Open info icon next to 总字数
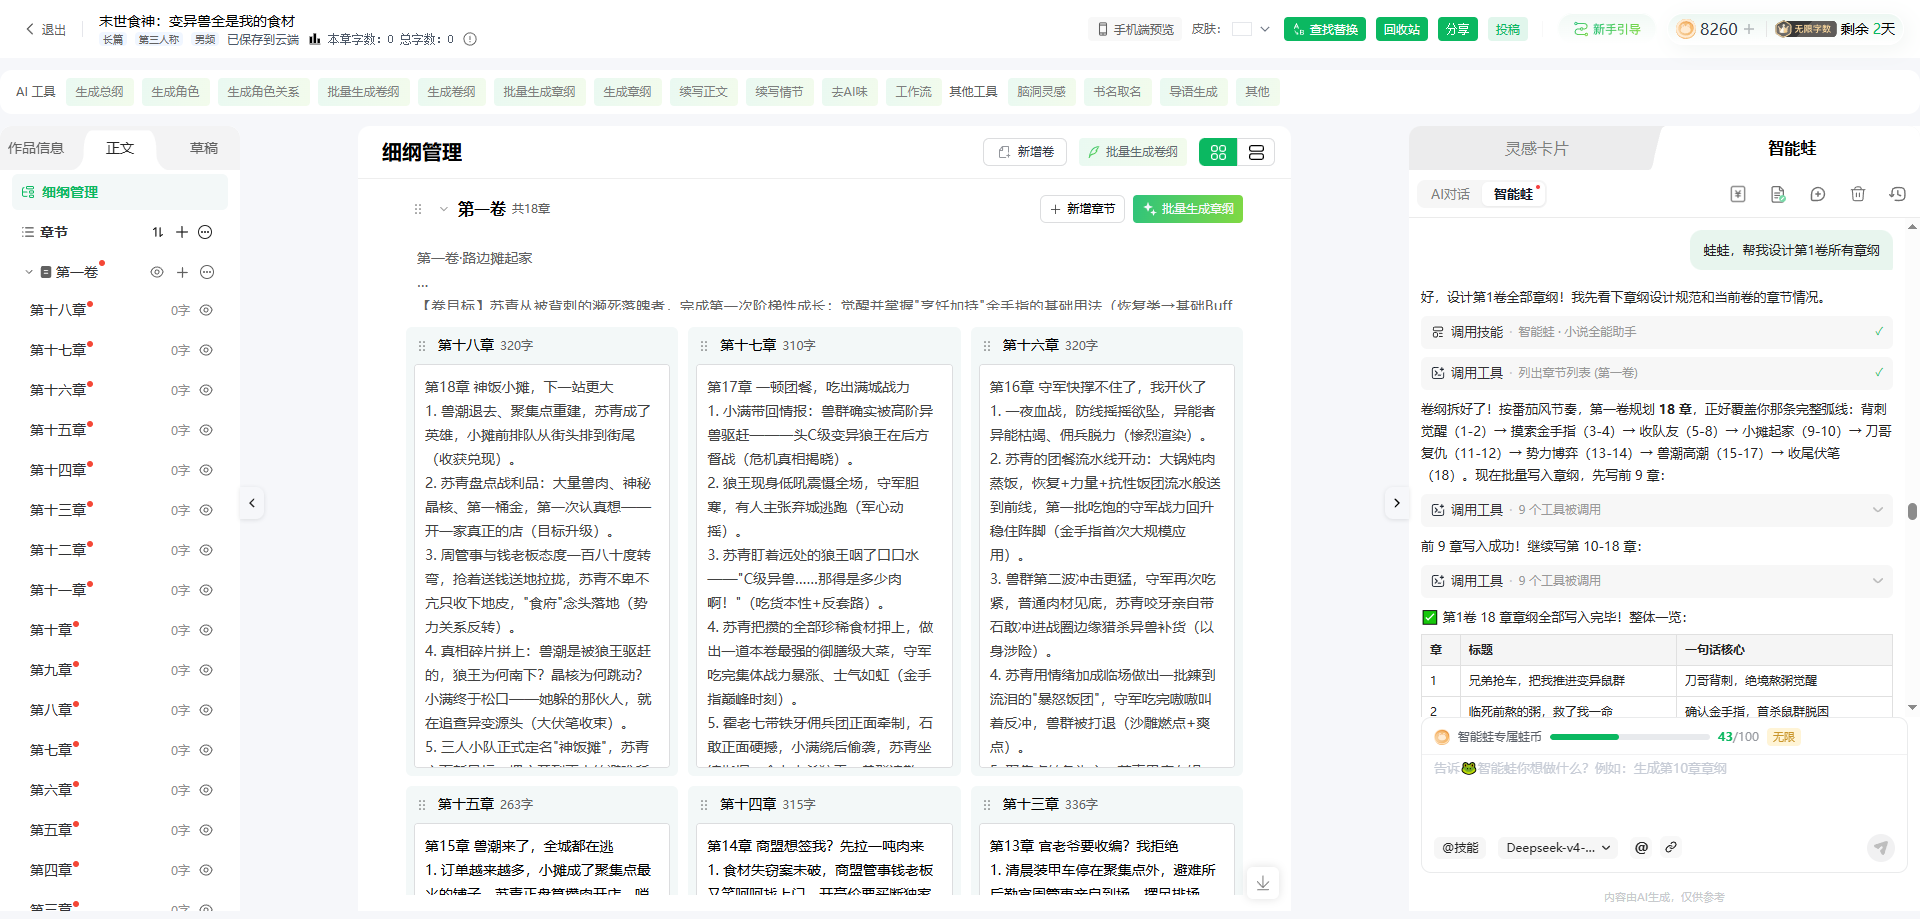The height and width of the screenshot is (919, 1920). click(470, 39)
